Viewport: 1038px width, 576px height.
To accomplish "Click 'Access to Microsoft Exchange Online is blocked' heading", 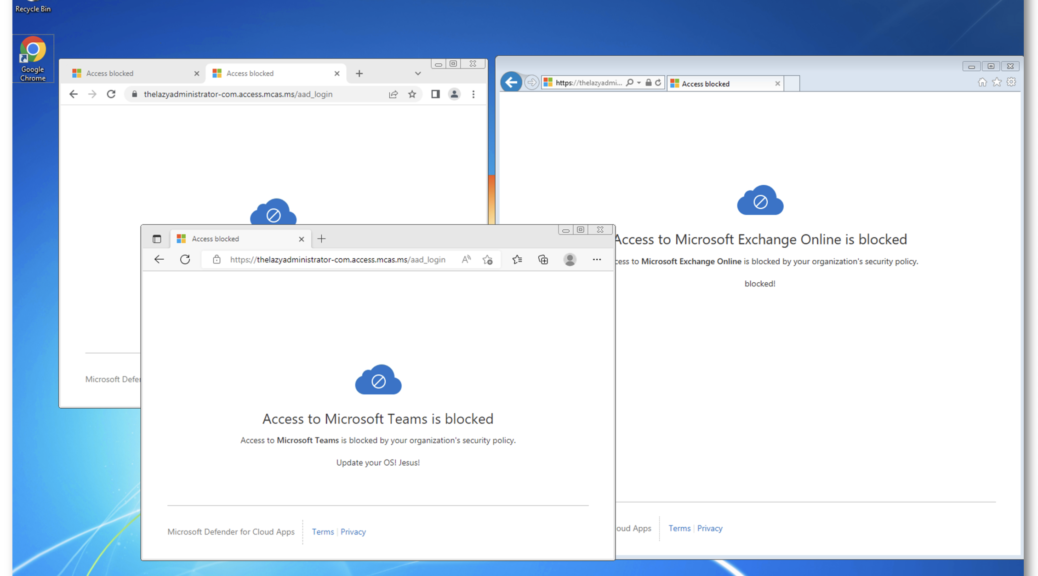I will (x=761, y=239).
